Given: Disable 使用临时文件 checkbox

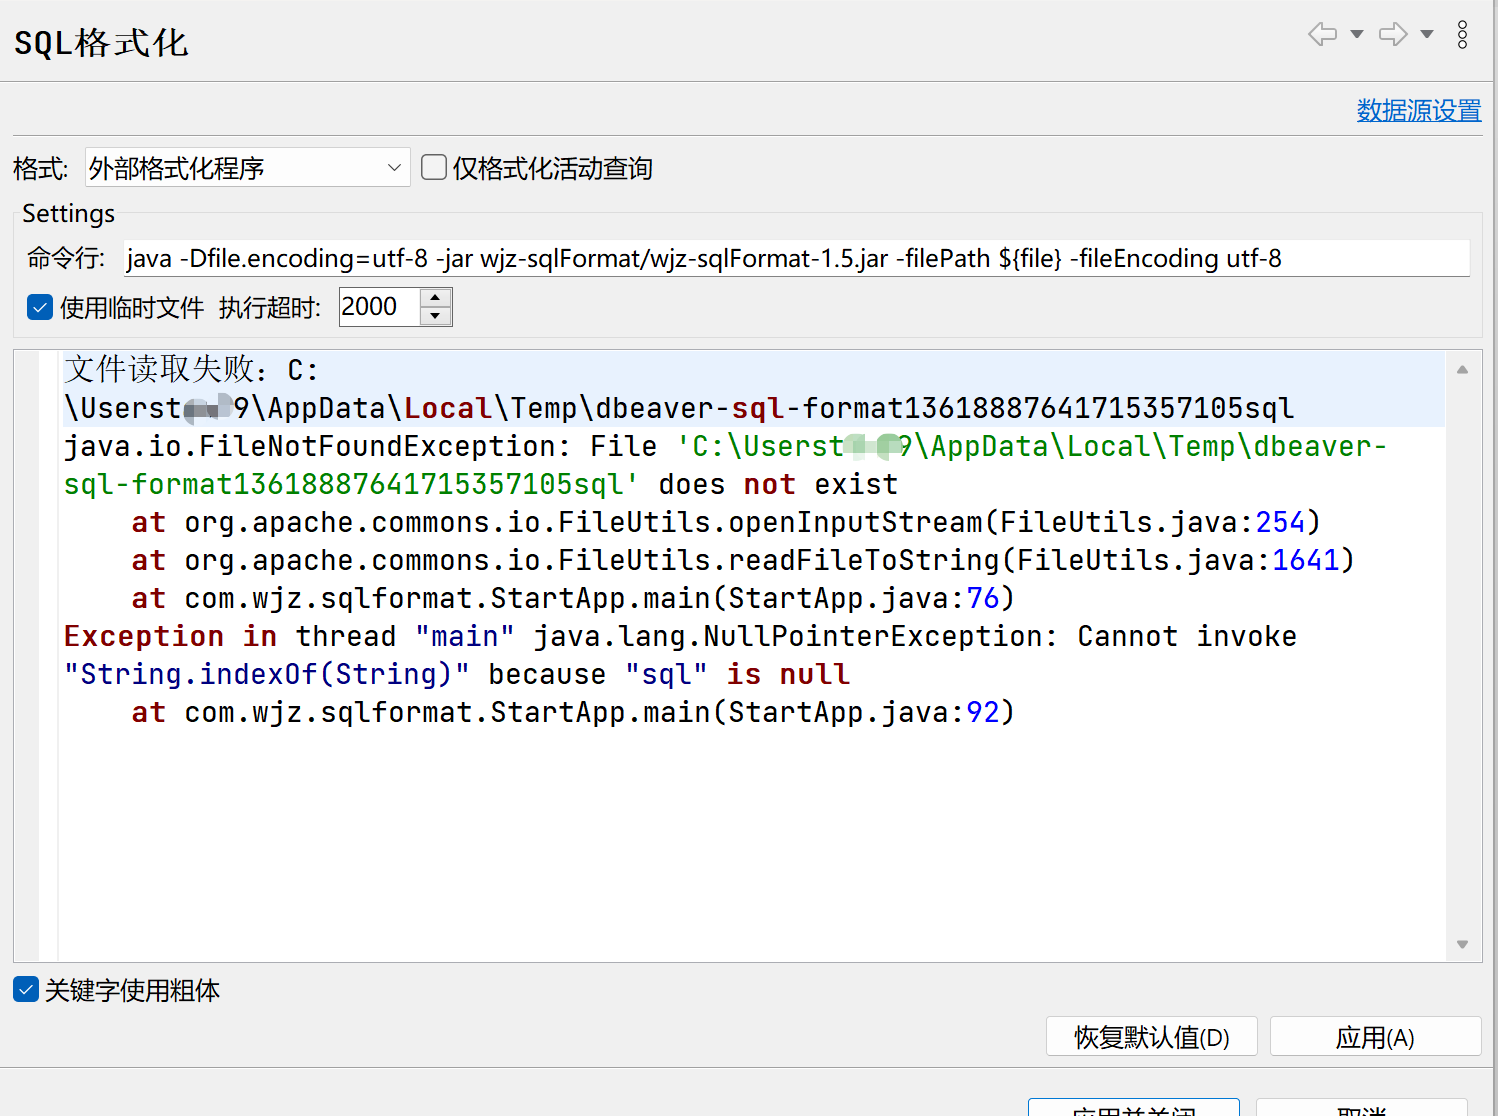Looking at the screenshot, I should click(x=39, y=307).
